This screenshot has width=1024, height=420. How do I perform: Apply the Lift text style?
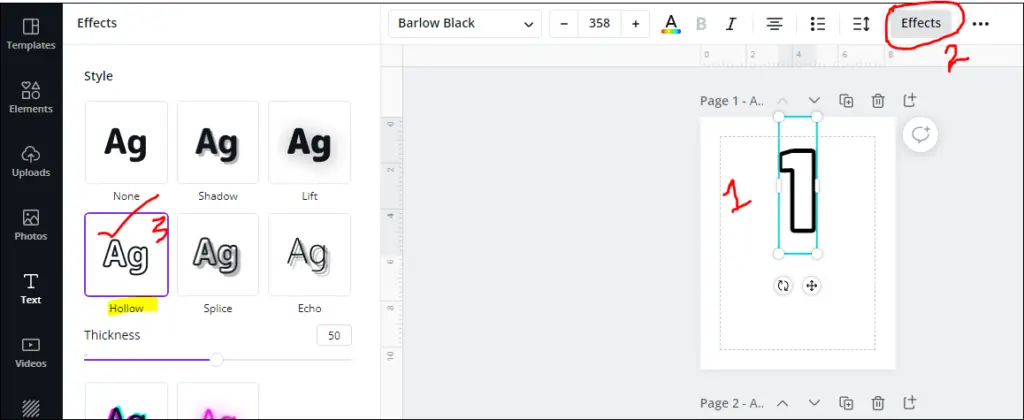(310, 142)
